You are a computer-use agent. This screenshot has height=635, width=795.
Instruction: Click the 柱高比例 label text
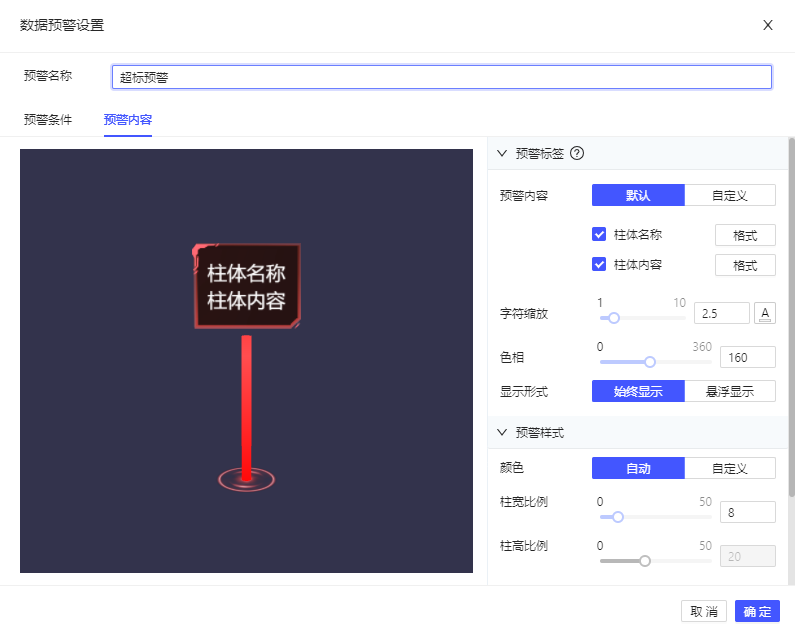(x=524, y=546)
